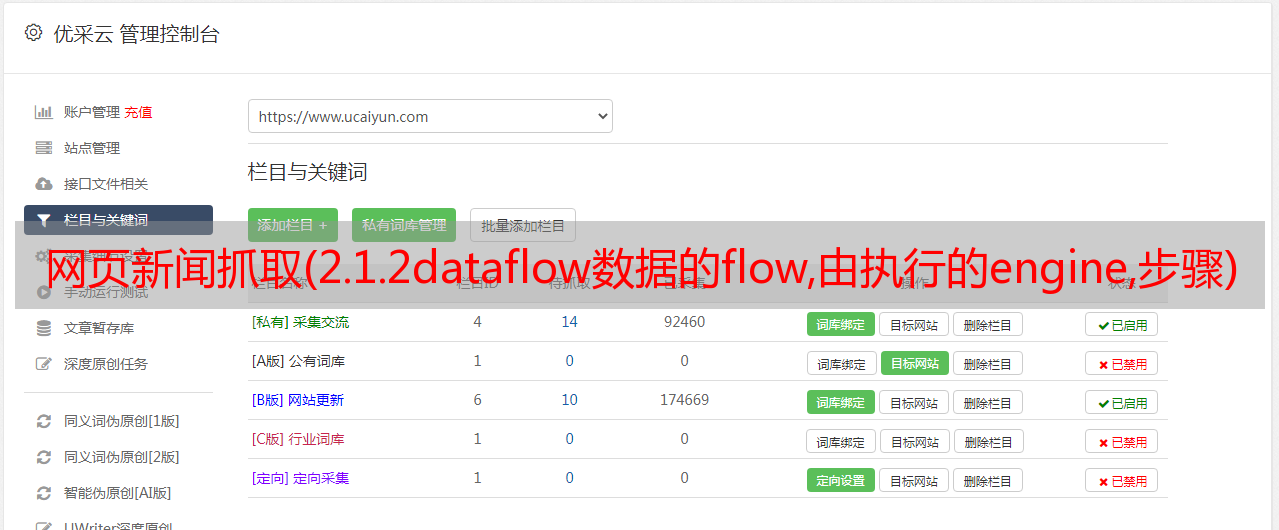Viewport: 1279px width, 530px height.
Task: Open the [C版] 行业词库 column link
Action: pos(298,439)
